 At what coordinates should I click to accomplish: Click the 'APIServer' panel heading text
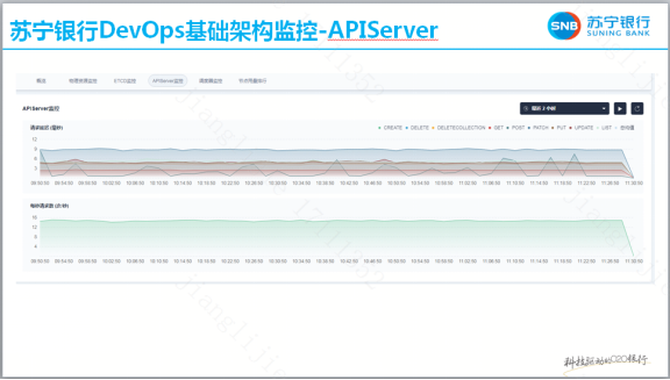pos(41,109)
